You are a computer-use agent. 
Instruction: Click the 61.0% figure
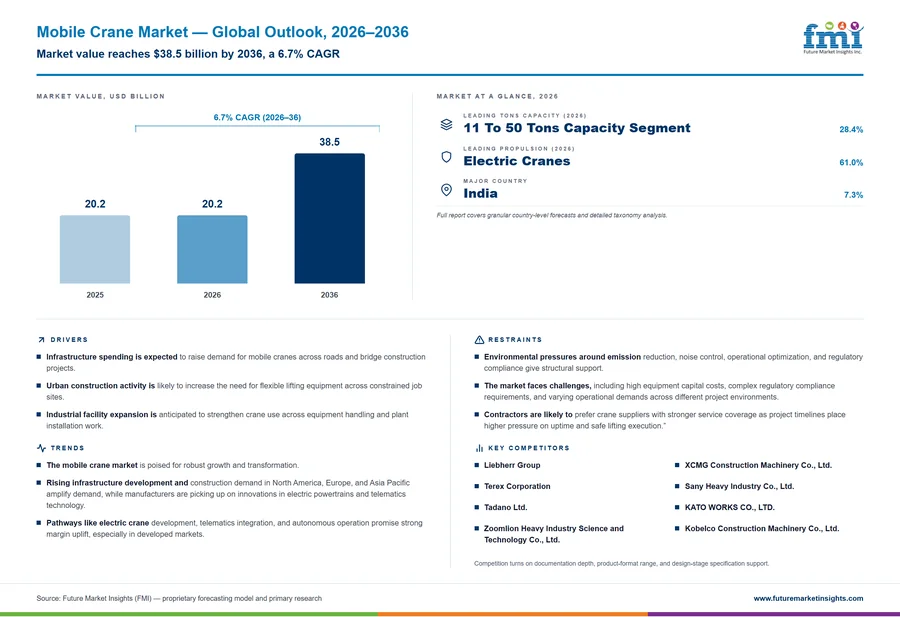(851, 162)
